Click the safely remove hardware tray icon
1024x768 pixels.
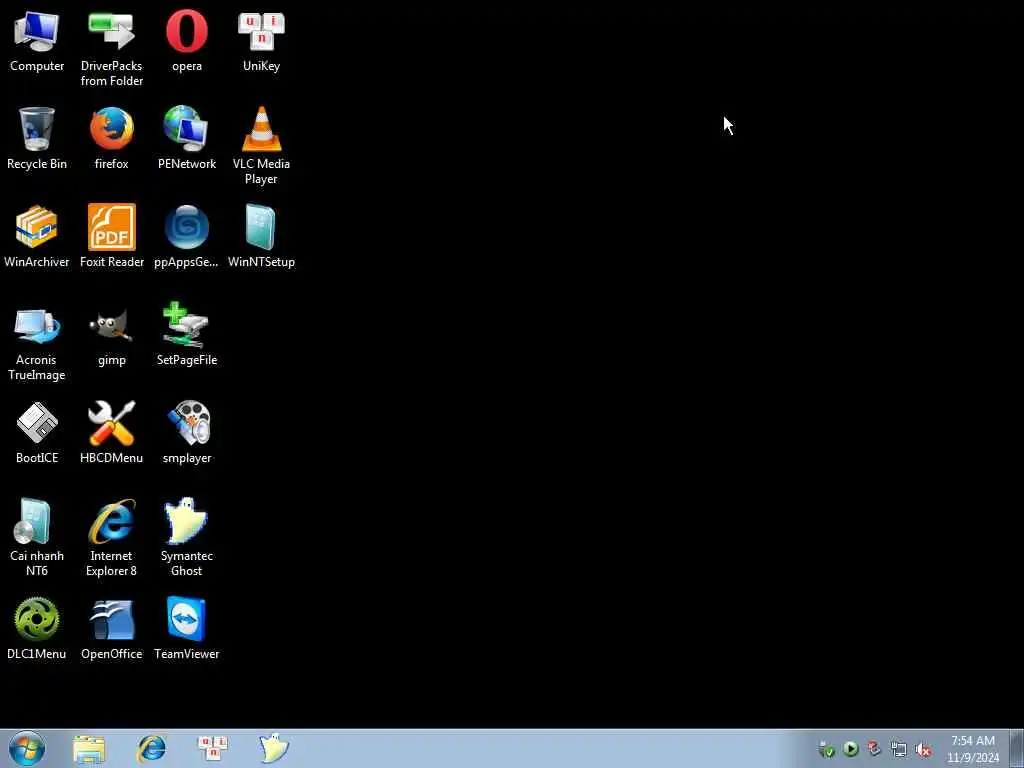tap(826, 749)
